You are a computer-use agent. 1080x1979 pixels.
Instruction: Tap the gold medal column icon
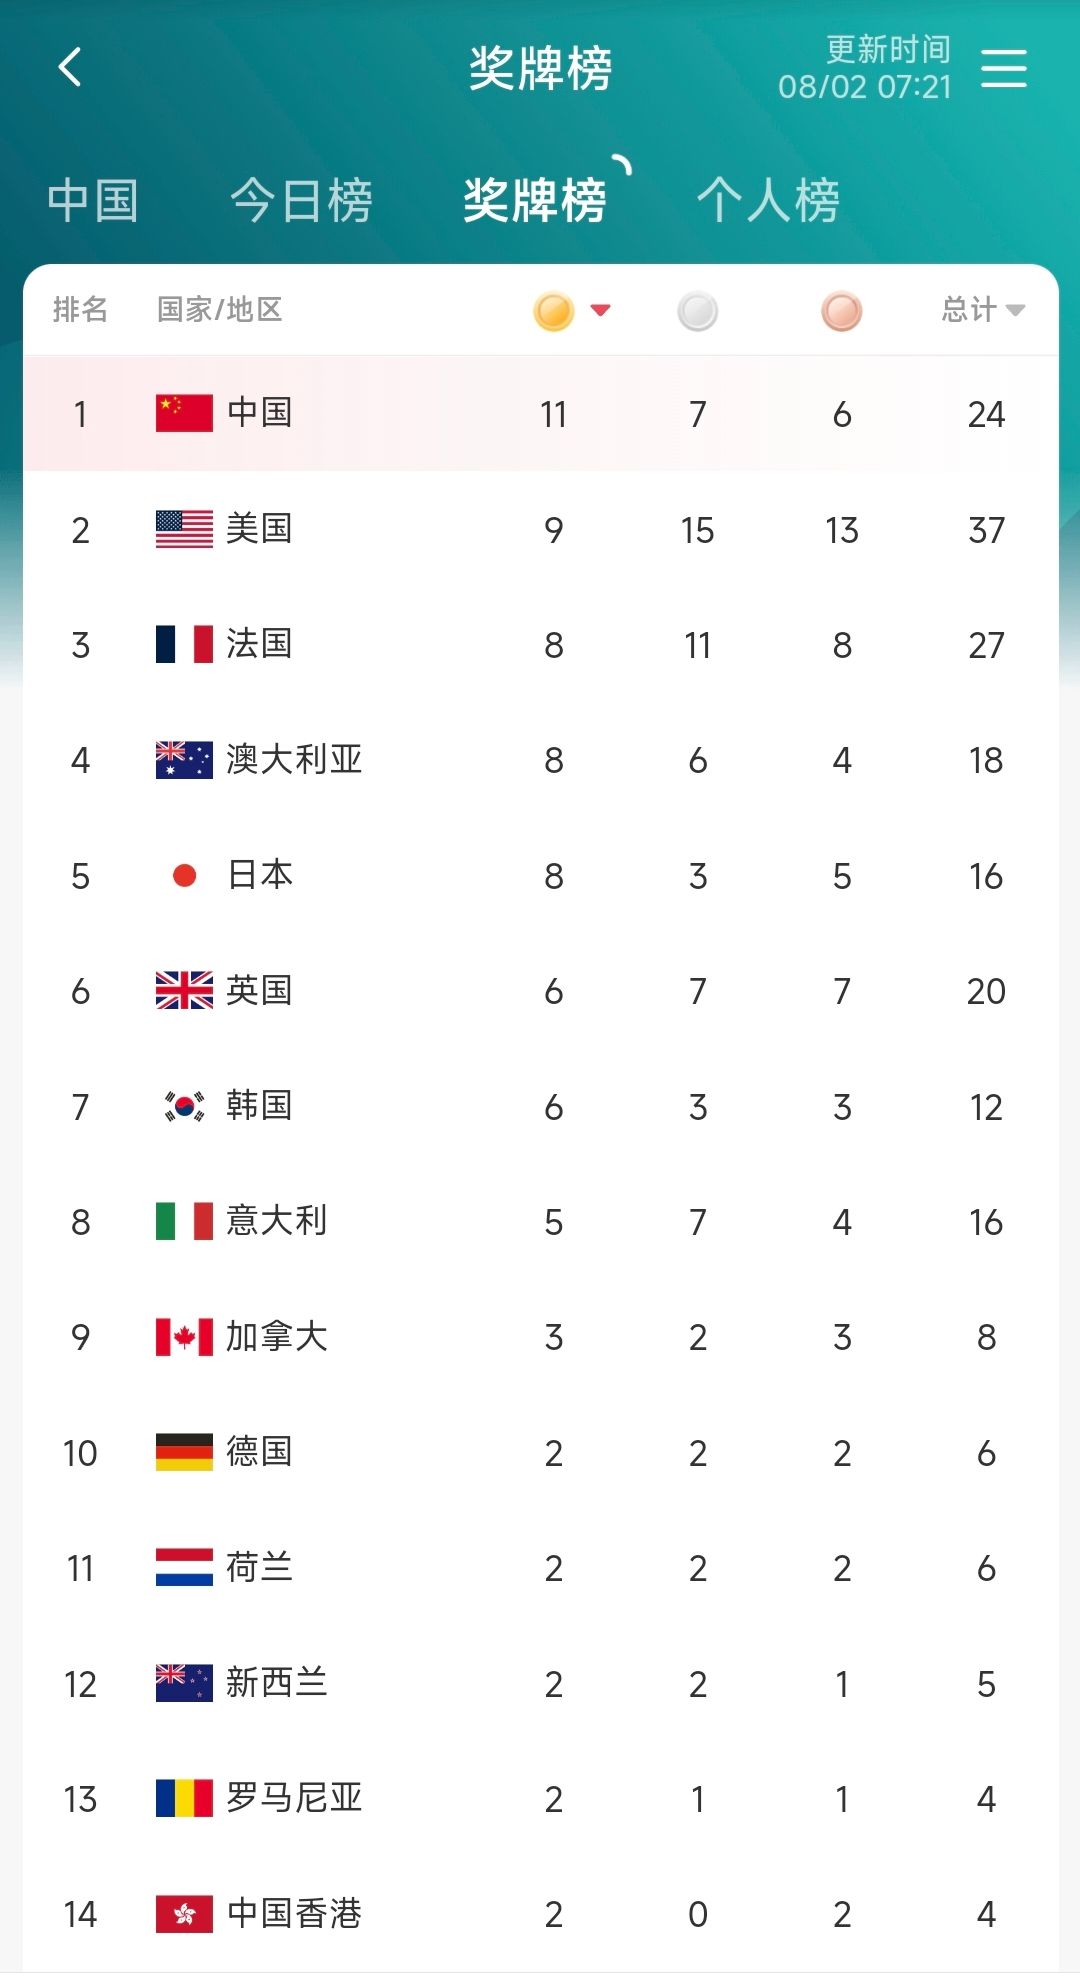[x=553, y=311]
